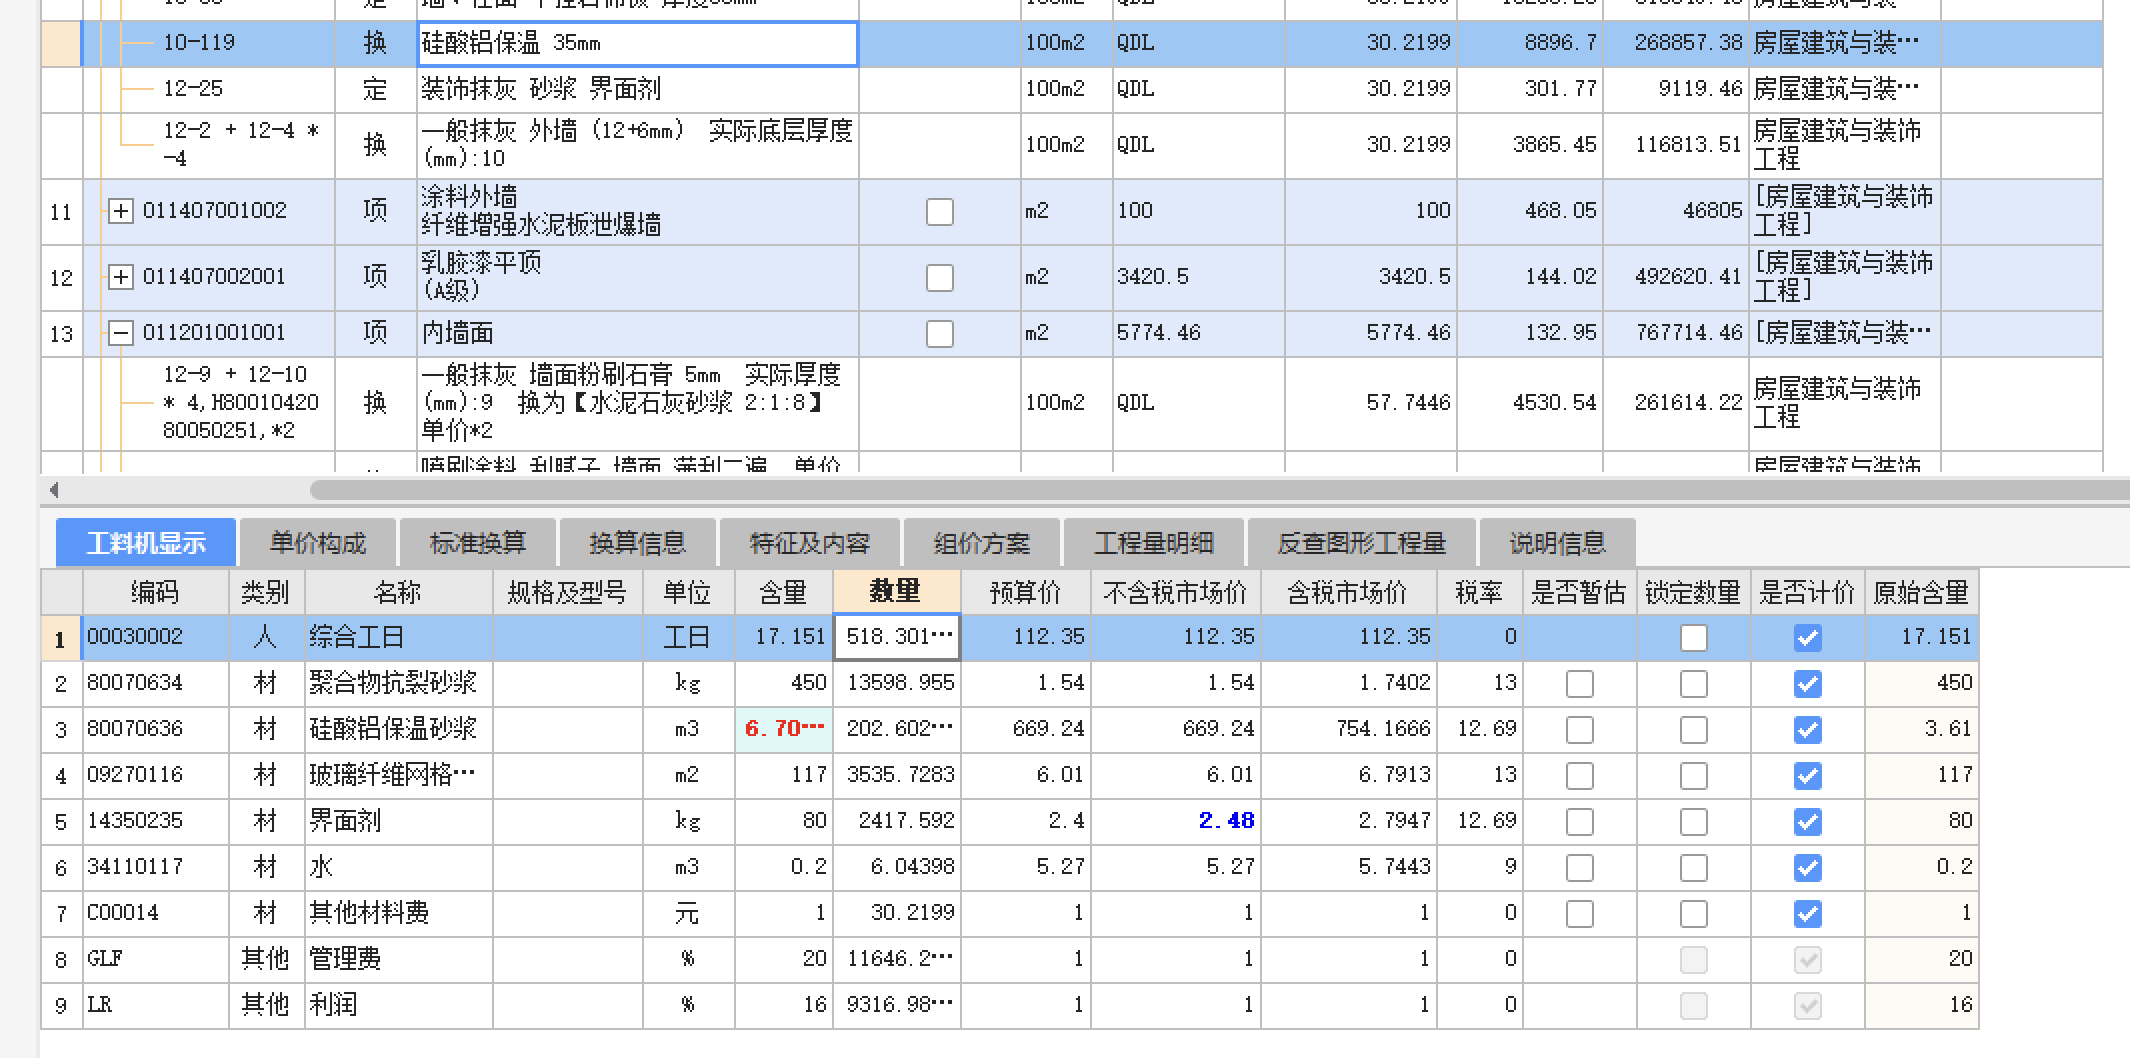
Task: Select code cell 09270116
Action: (155, 775)
